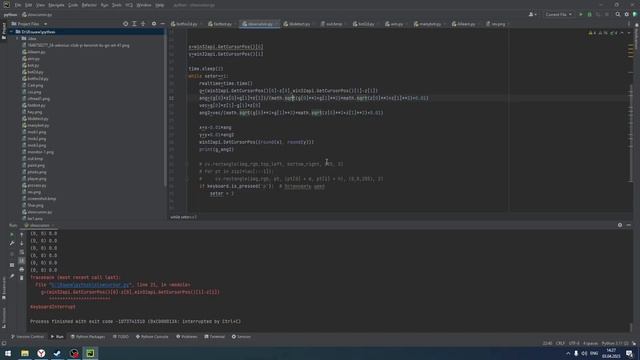Image resolution: width=640 pixels, height=360 pixels.
Task: Collapse the D:\ python root folder
Action: tap(12, 32)
